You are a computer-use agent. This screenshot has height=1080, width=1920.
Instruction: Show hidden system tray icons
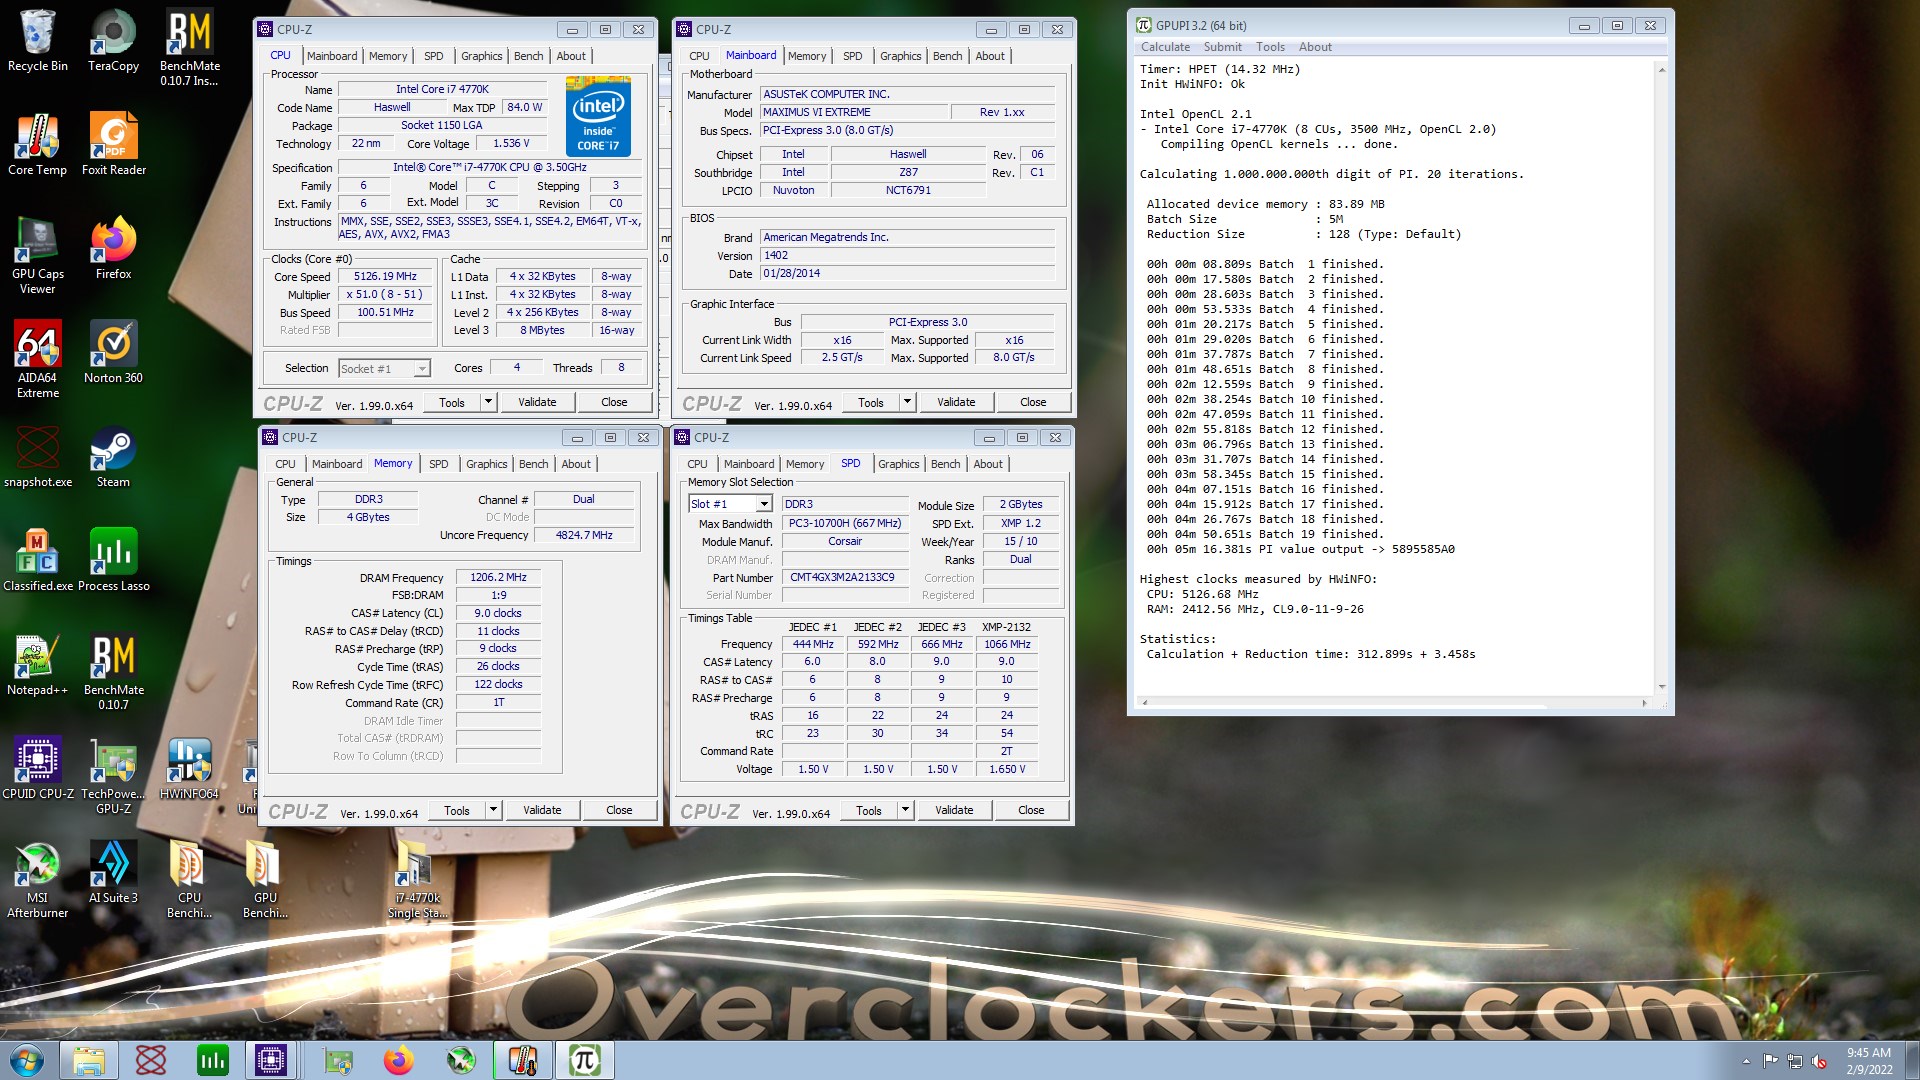coord(1746,1061)
